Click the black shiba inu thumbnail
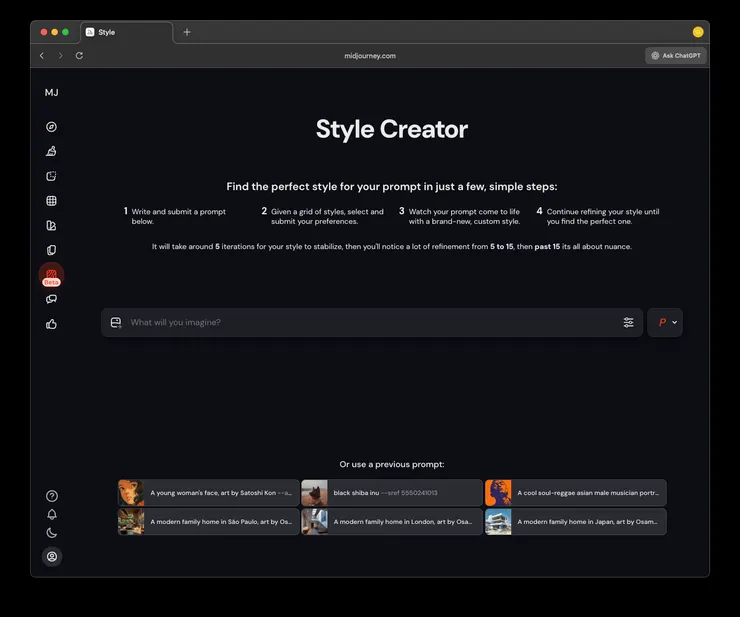The height and width of the screenshot is (617, 740). pyautogui.click(x=314, y=493)
